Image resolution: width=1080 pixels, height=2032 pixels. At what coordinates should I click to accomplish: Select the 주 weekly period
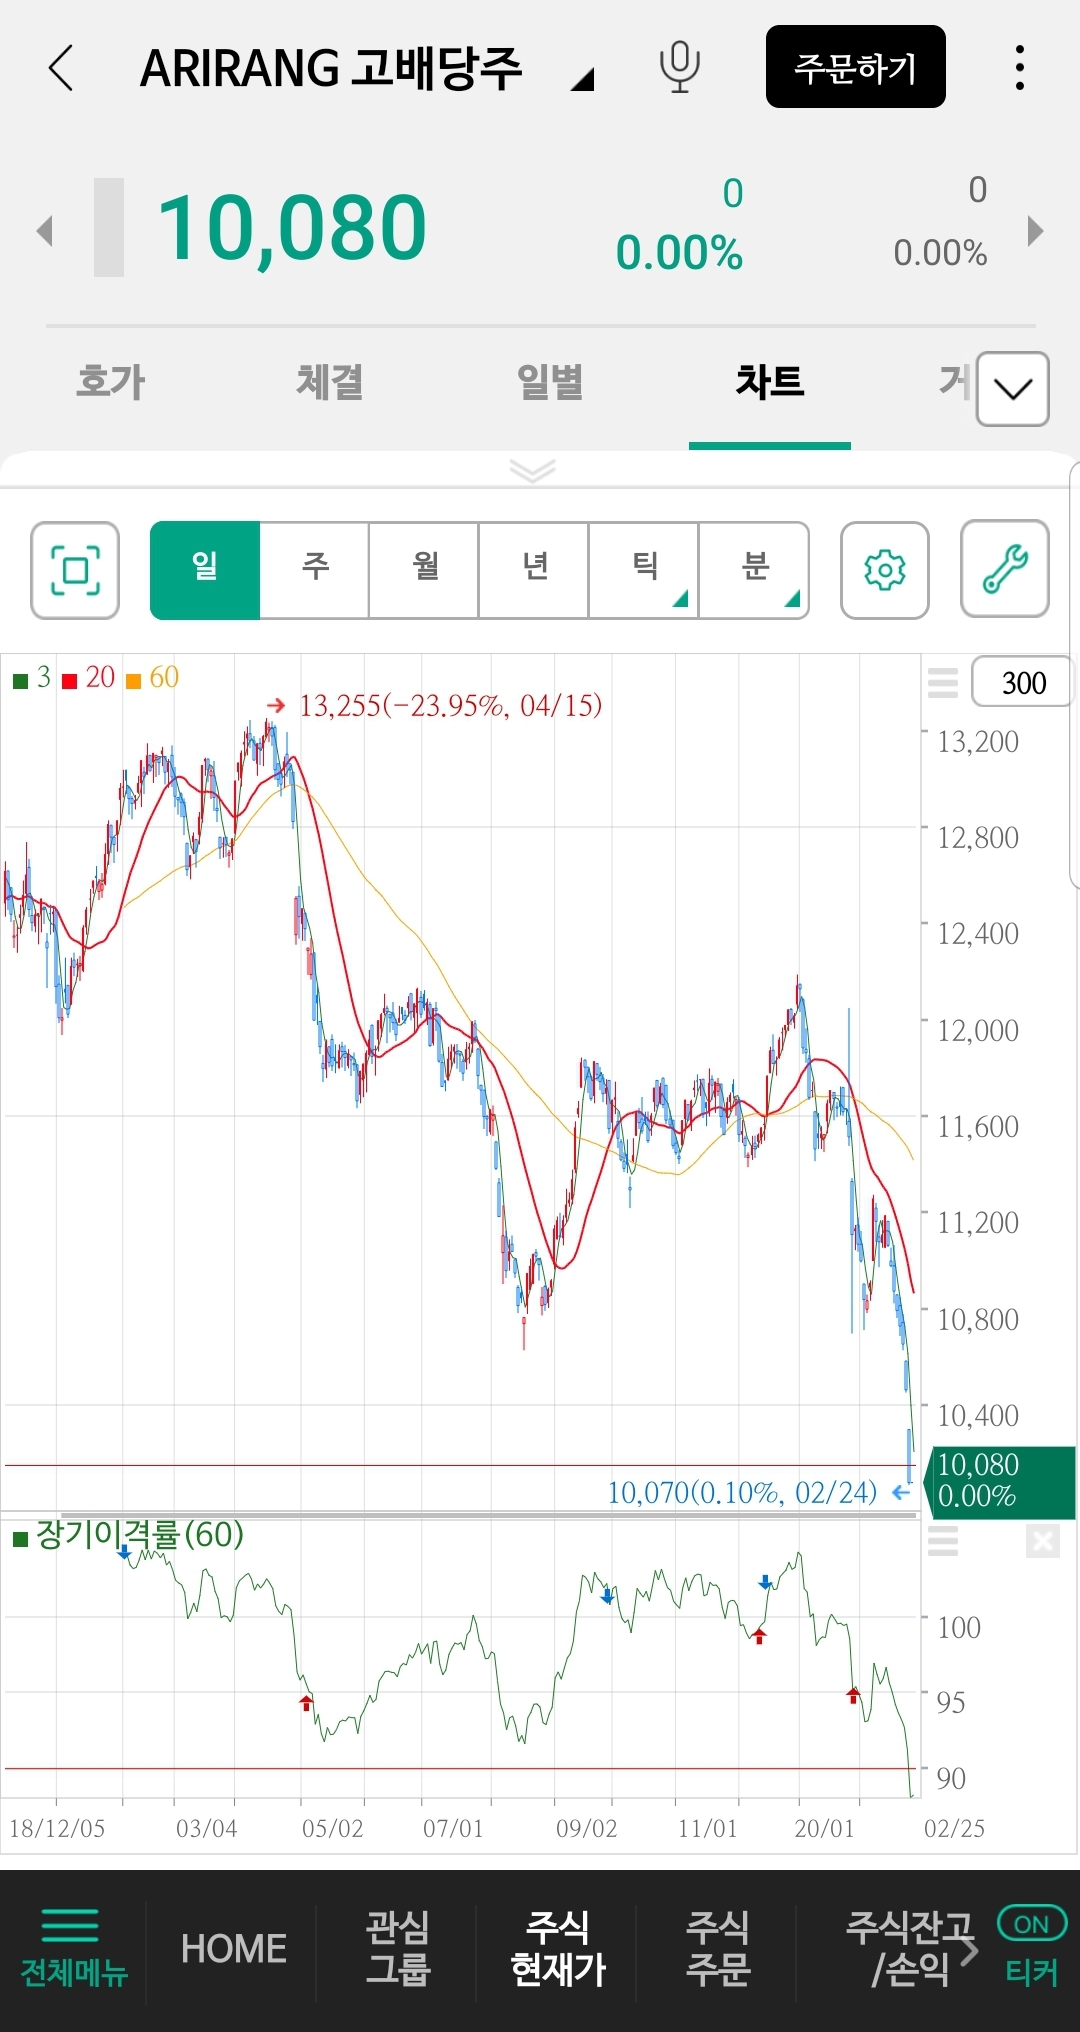[315, 570]
